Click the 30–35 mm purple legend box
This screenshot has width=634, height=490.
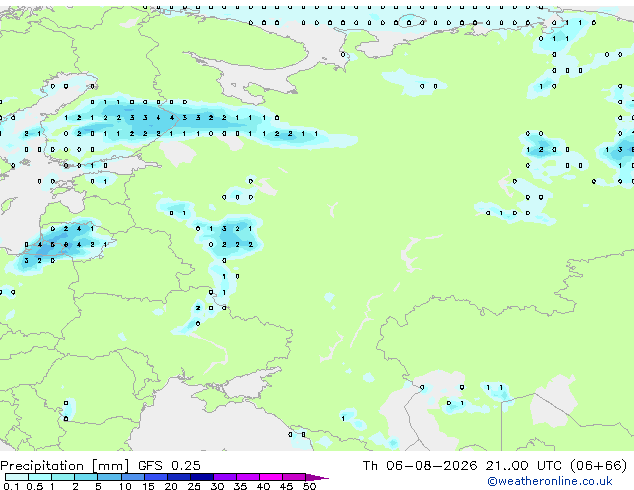(224, 477)
